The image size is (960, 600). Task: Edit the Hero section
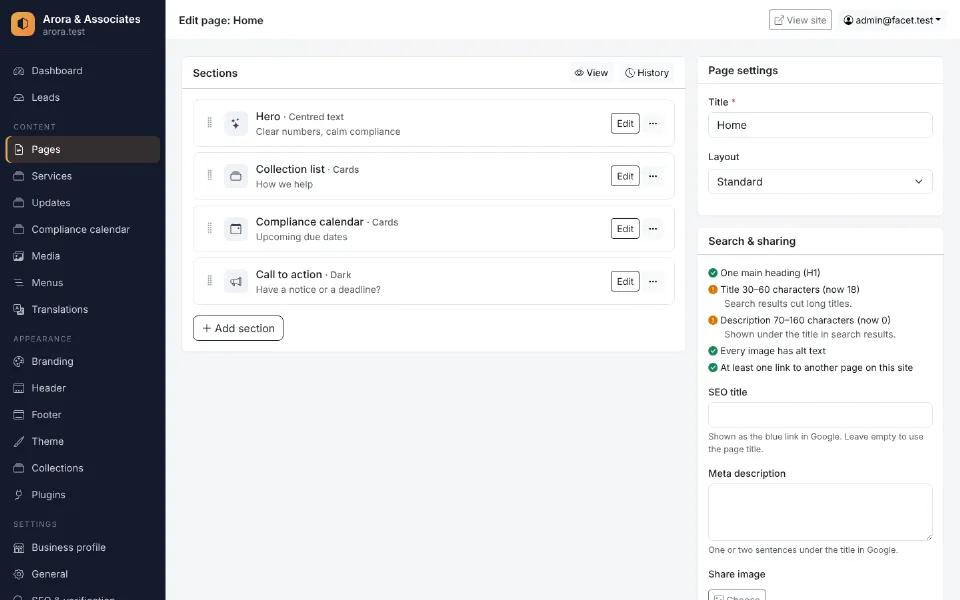[x=625, y=123]
